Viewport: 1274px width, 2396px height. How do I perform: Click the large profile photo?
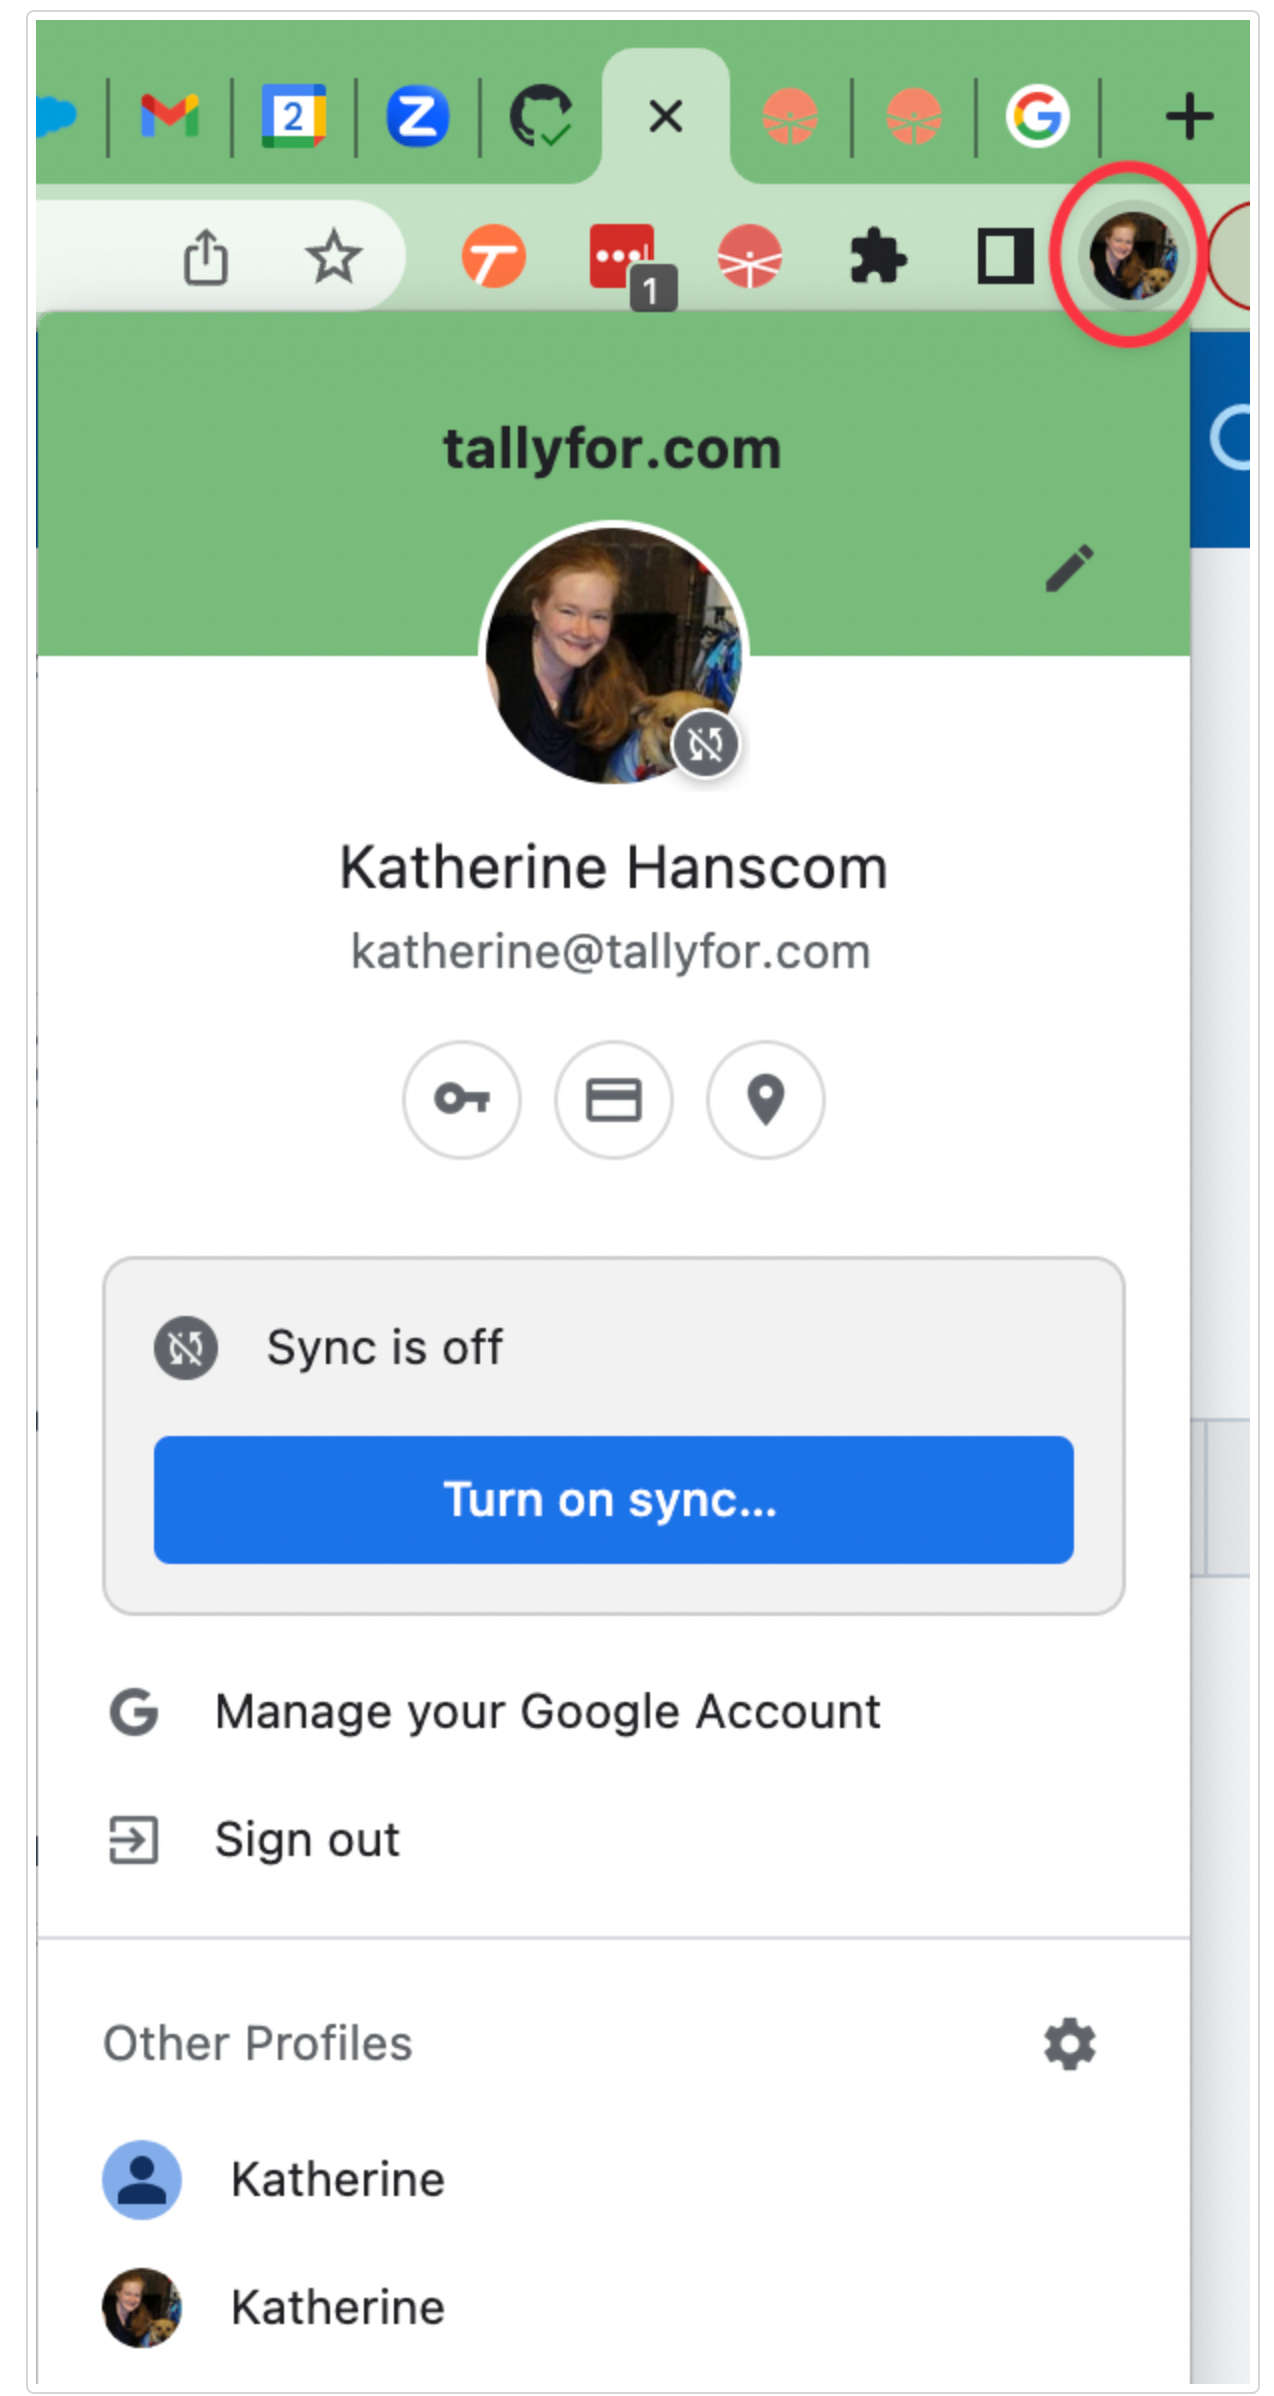(x=613, y=655)
